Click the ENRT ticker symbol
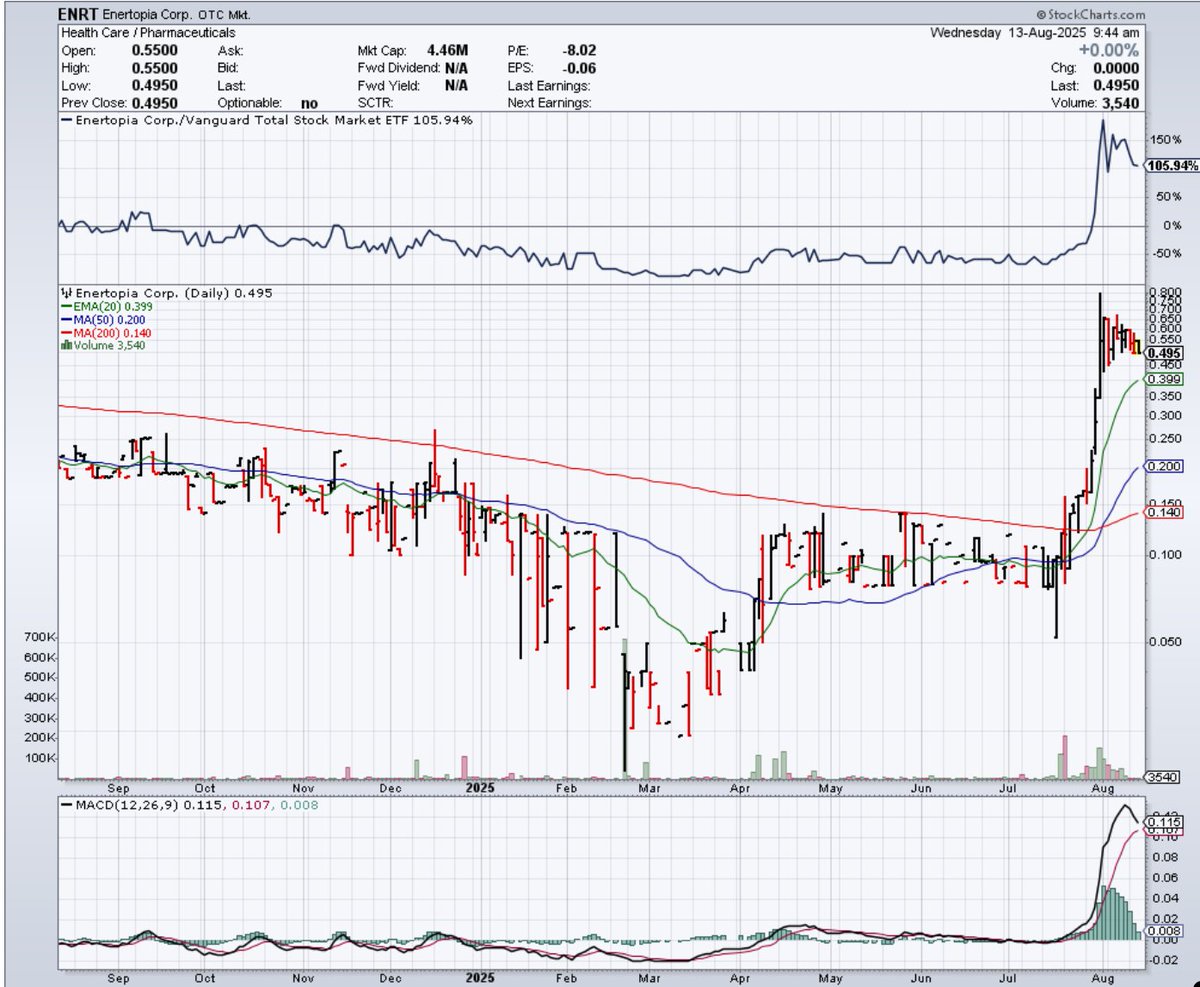The height and width of the screenshot is (987, 1200). pyautogui.click(x=77, y=16)
